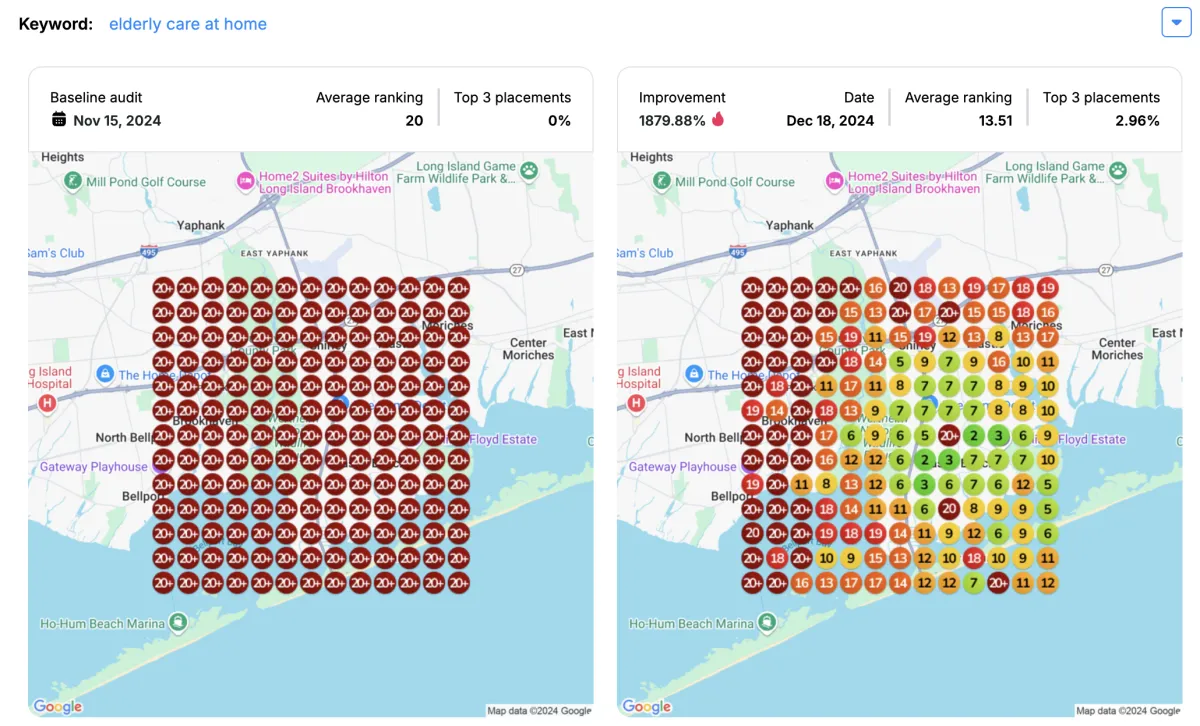Click the 'Yaphank' label on the baseline map

click(201, 225)
